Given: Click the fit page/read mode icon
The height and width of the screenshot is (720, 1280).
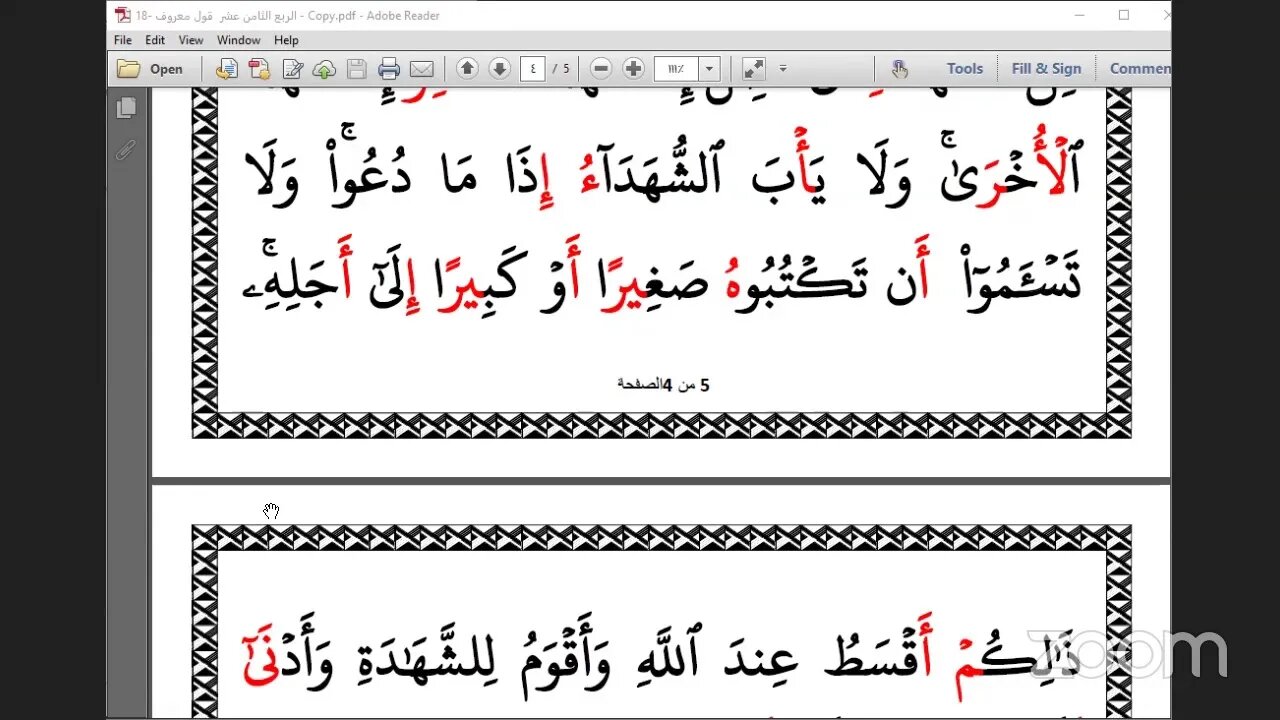Looking at the screenshot, I should 754,69.
